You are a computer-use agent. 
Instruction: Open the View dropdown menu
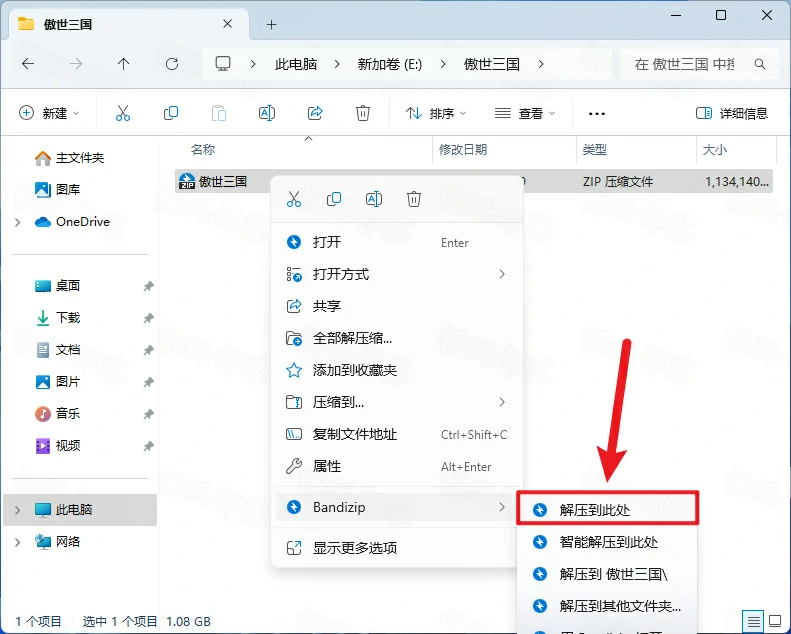tap(525, 113)
